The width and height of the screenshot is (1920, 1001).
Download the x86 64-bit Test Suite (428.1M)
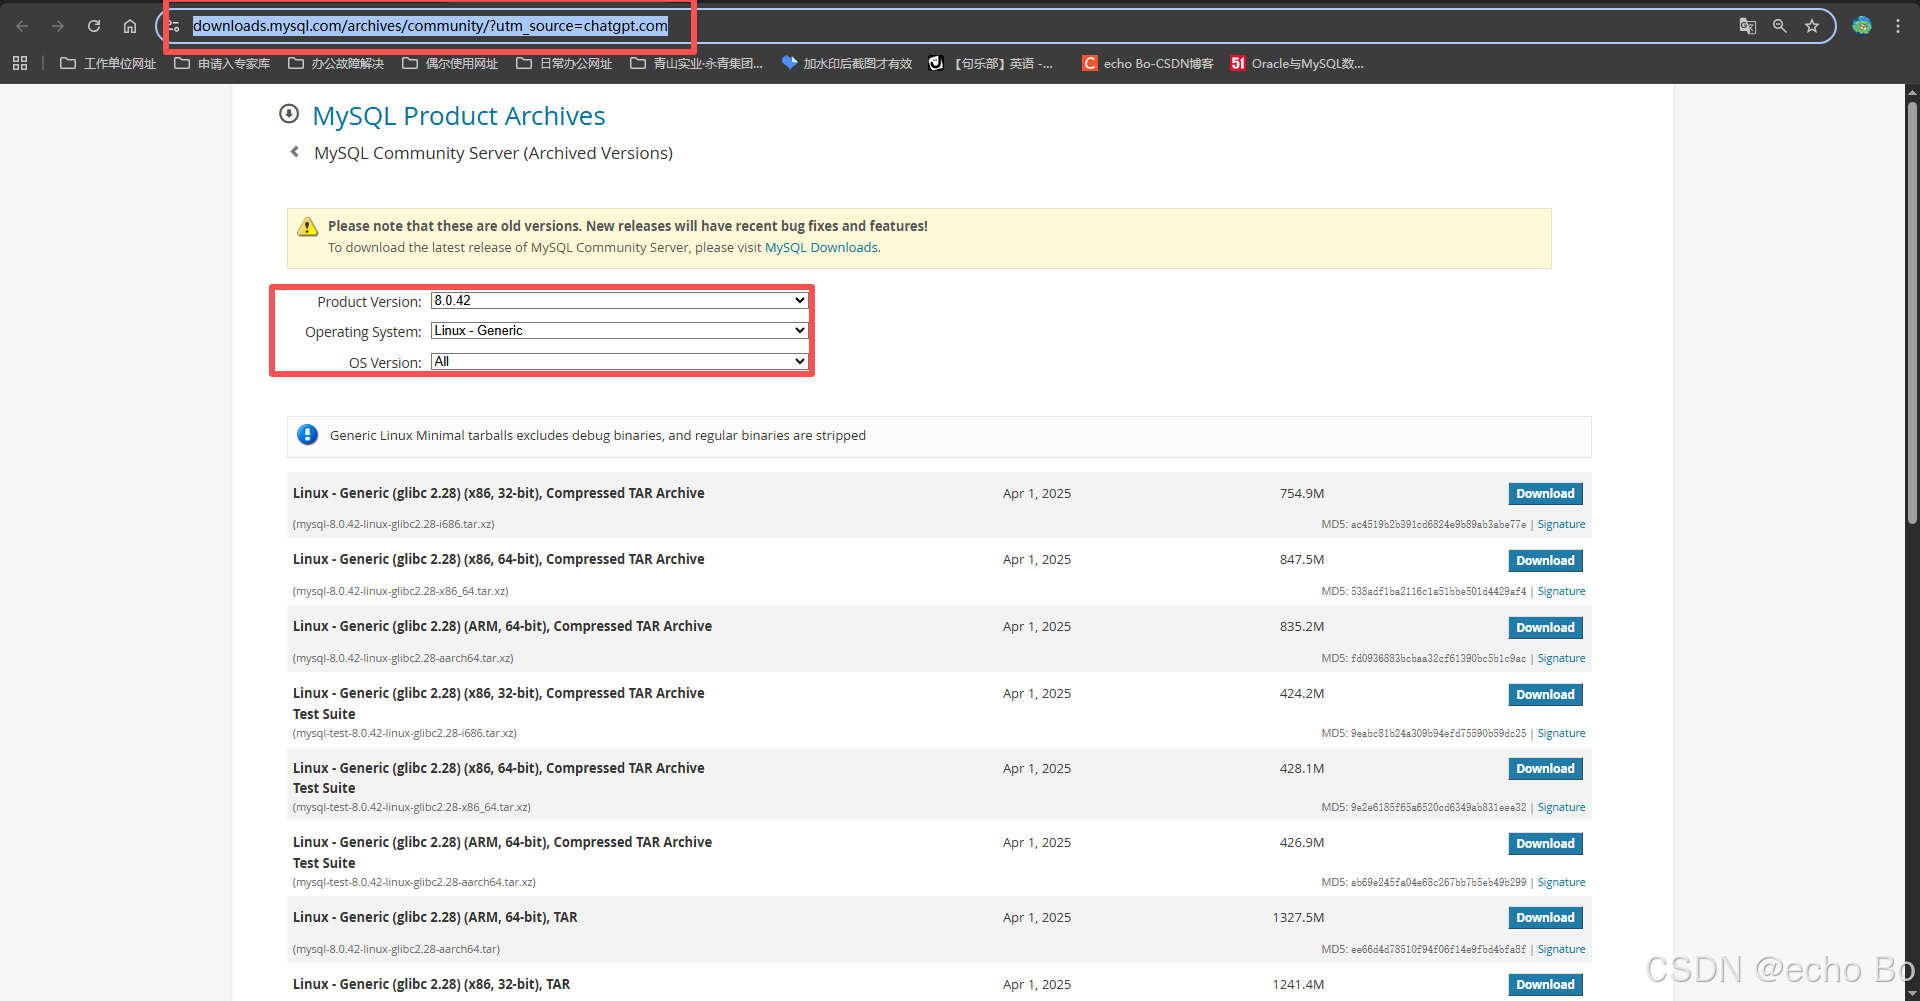click(1545, 769)
